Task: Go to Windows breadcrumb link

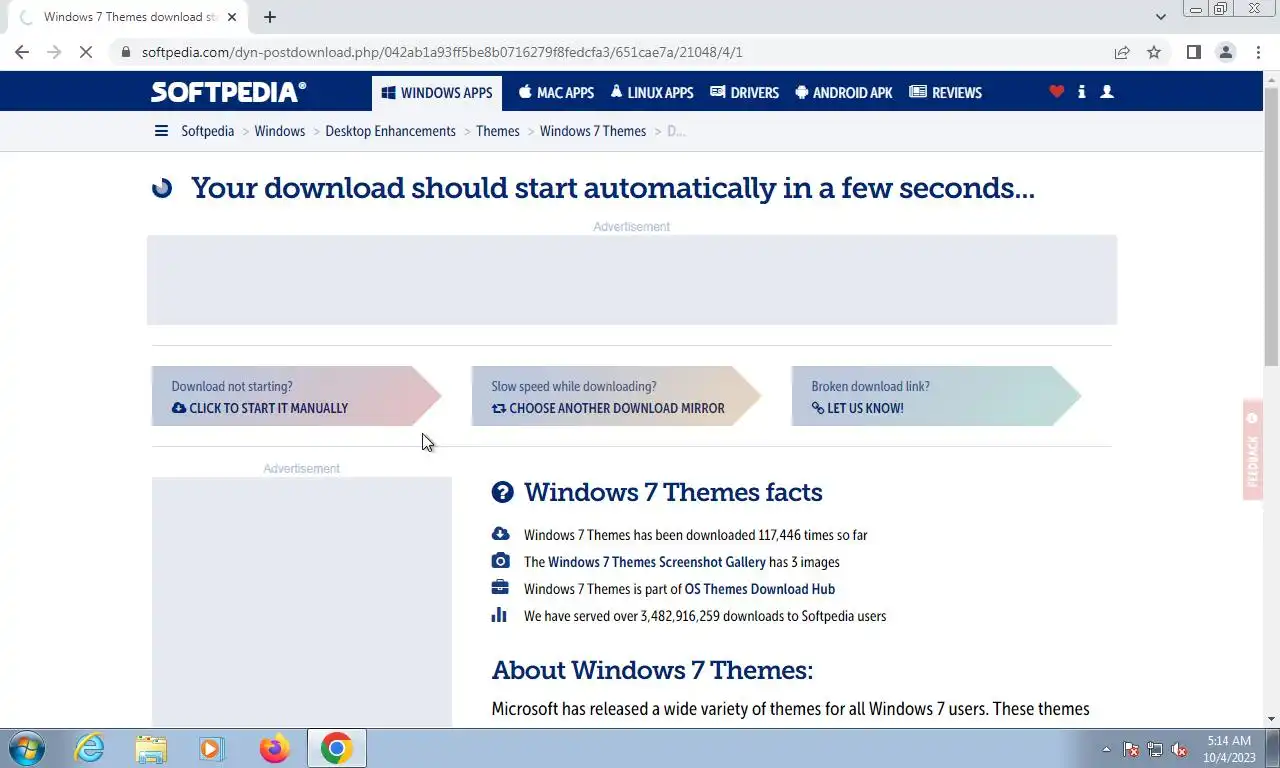Action: tap(280, 131)
